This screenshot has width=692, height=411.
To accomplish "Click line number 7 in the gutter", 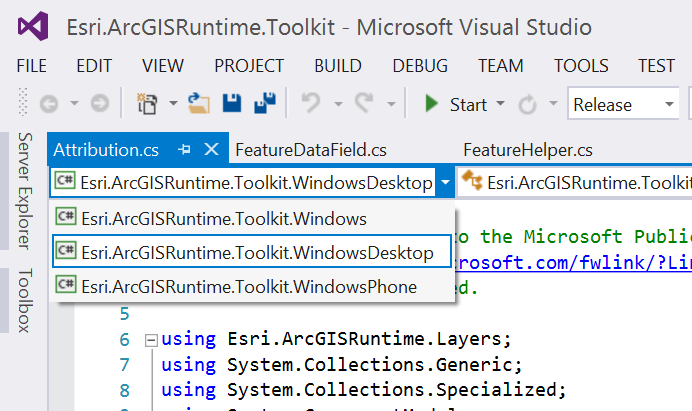I will [x=124, y=365].
